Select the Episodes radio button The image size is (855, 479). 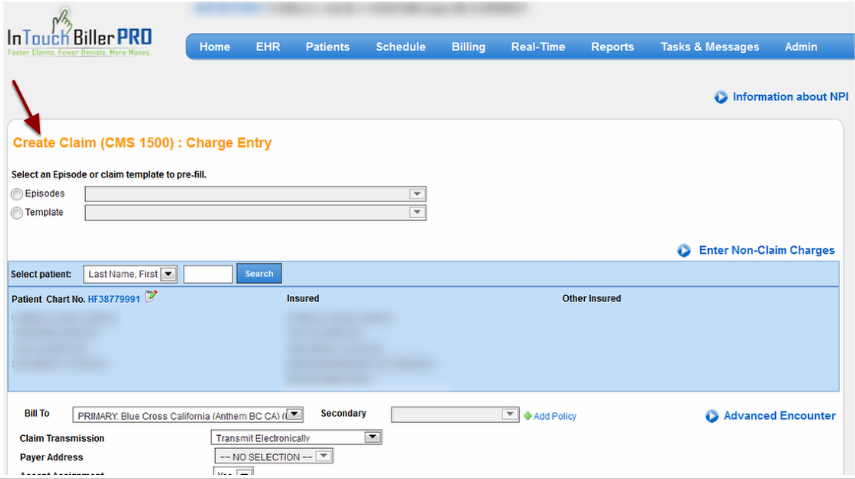click(x=16, y=194)
